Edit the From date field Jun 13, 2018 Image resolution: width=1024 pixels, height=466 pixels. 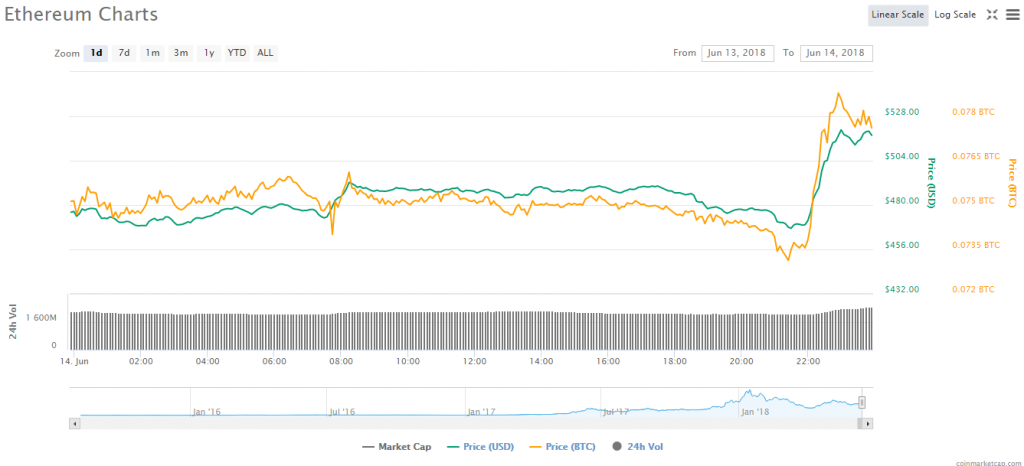click(x=737, y=53)
